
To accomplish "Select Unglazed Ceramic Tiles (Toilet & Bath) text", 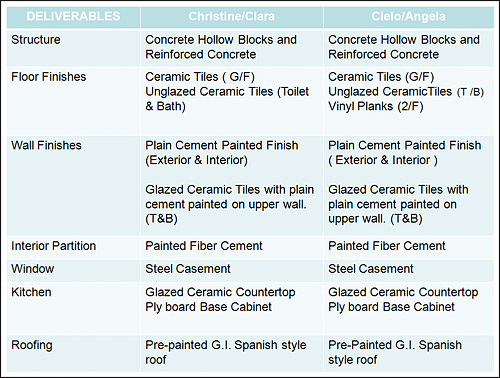I will (227, 99).
